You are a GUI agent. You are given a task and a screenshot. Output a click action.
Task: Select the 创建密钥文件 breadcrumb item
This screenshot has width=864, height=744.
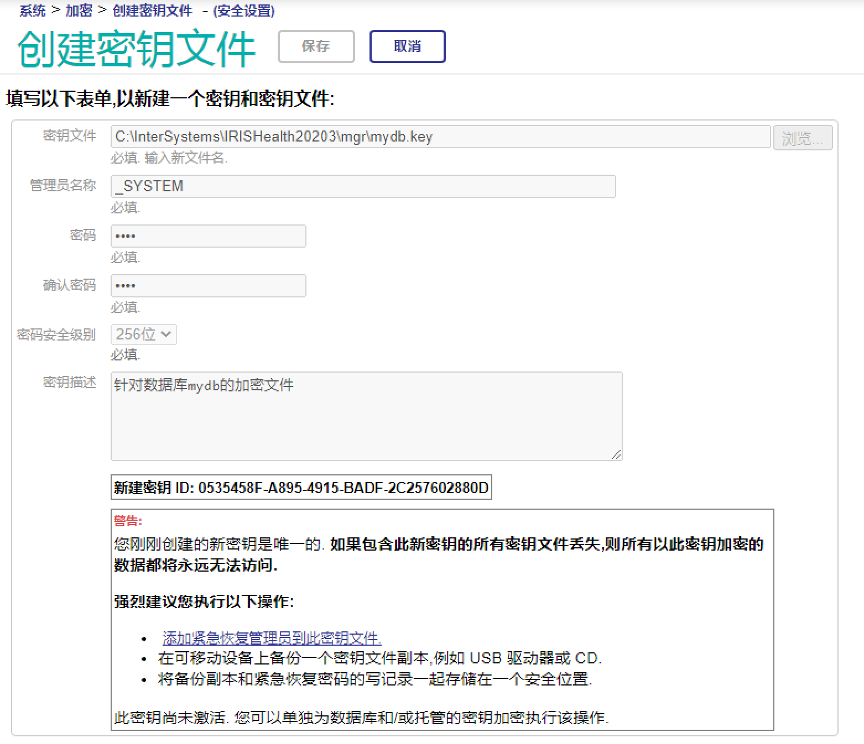(x=154, y=11)
